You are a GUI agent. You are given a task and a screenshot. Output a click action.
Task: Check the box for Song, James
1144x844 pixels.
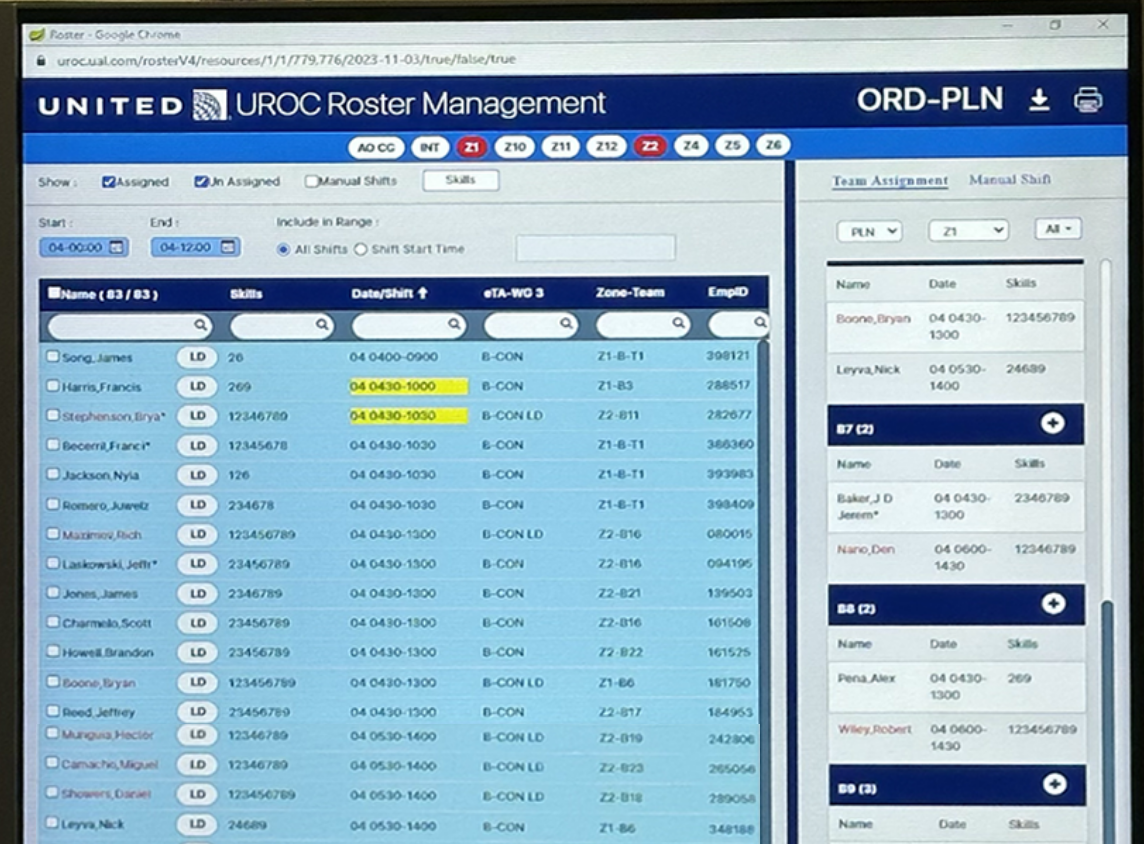click(53, 356)
